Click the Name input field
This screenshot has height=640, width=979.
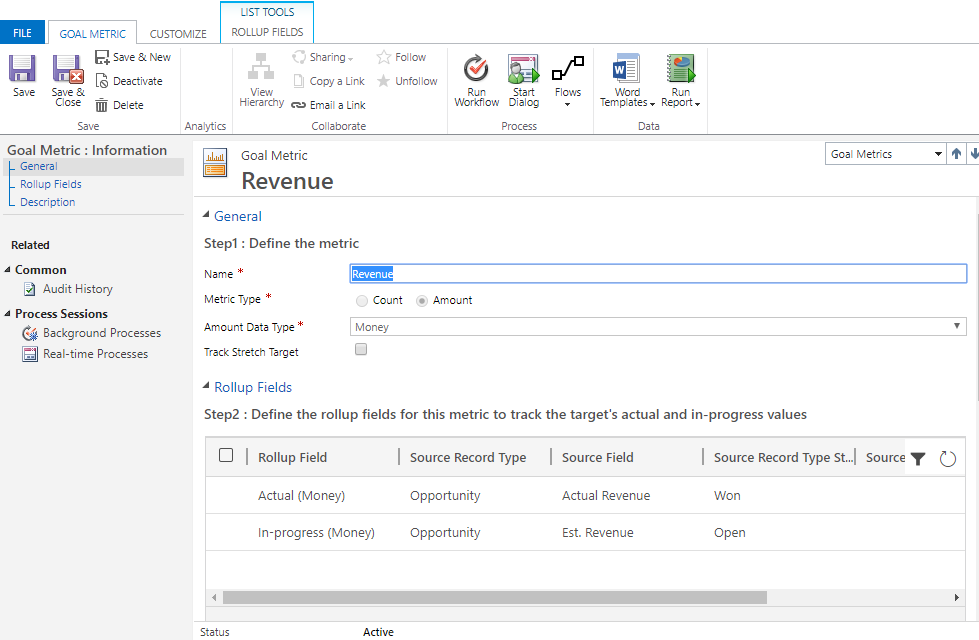pyautogui.click(x=658, y=273)
